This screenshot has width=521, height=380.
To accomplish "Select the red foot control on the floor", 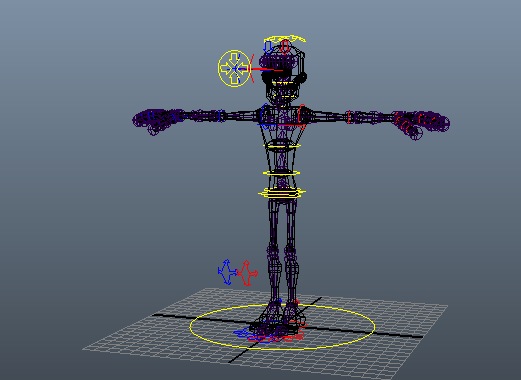I will click(293, 335).
